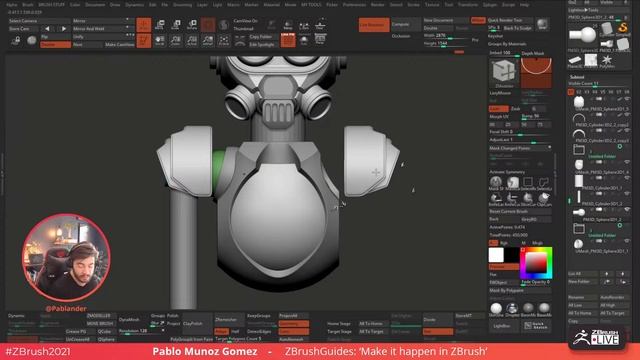Select the black secondary color swatch

point(511,255)
